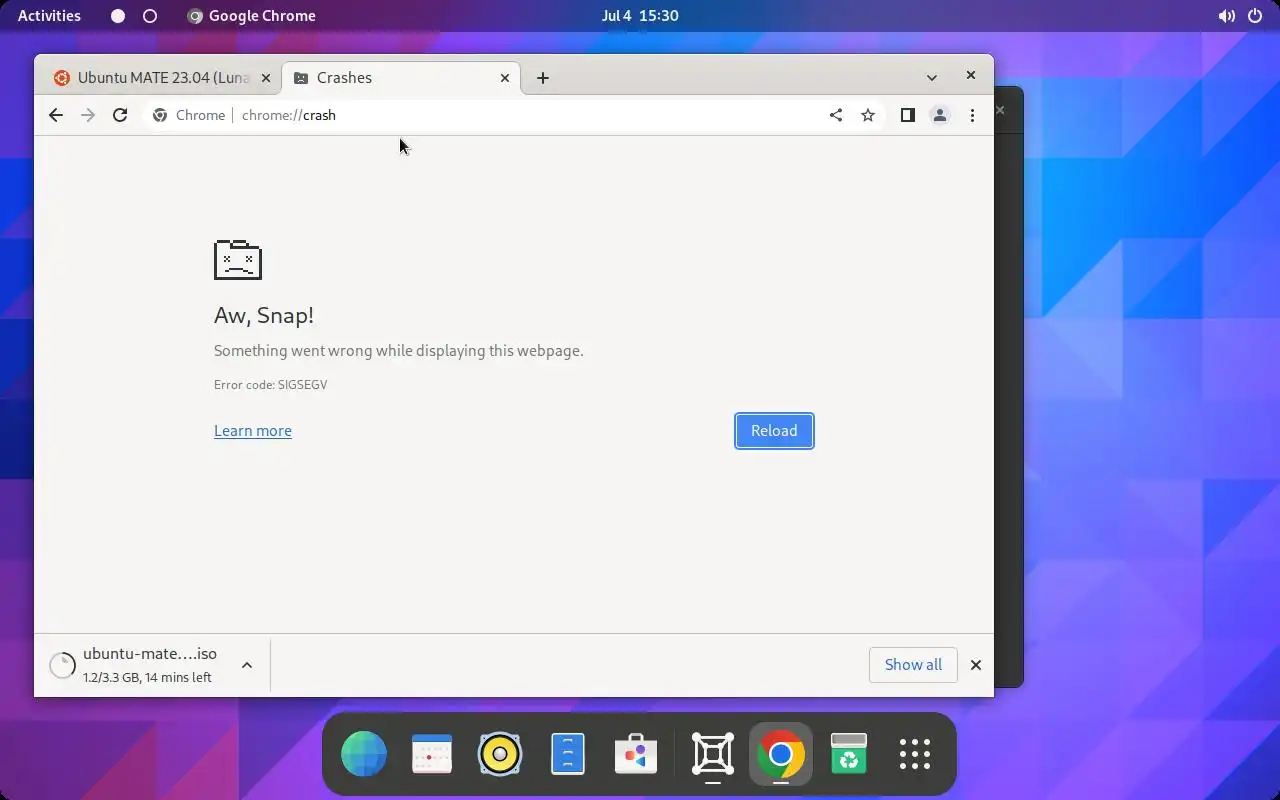This screenshot has height=800, width=1280.
Task: Open the power menu in top bar
Action: click(1255, 16)
